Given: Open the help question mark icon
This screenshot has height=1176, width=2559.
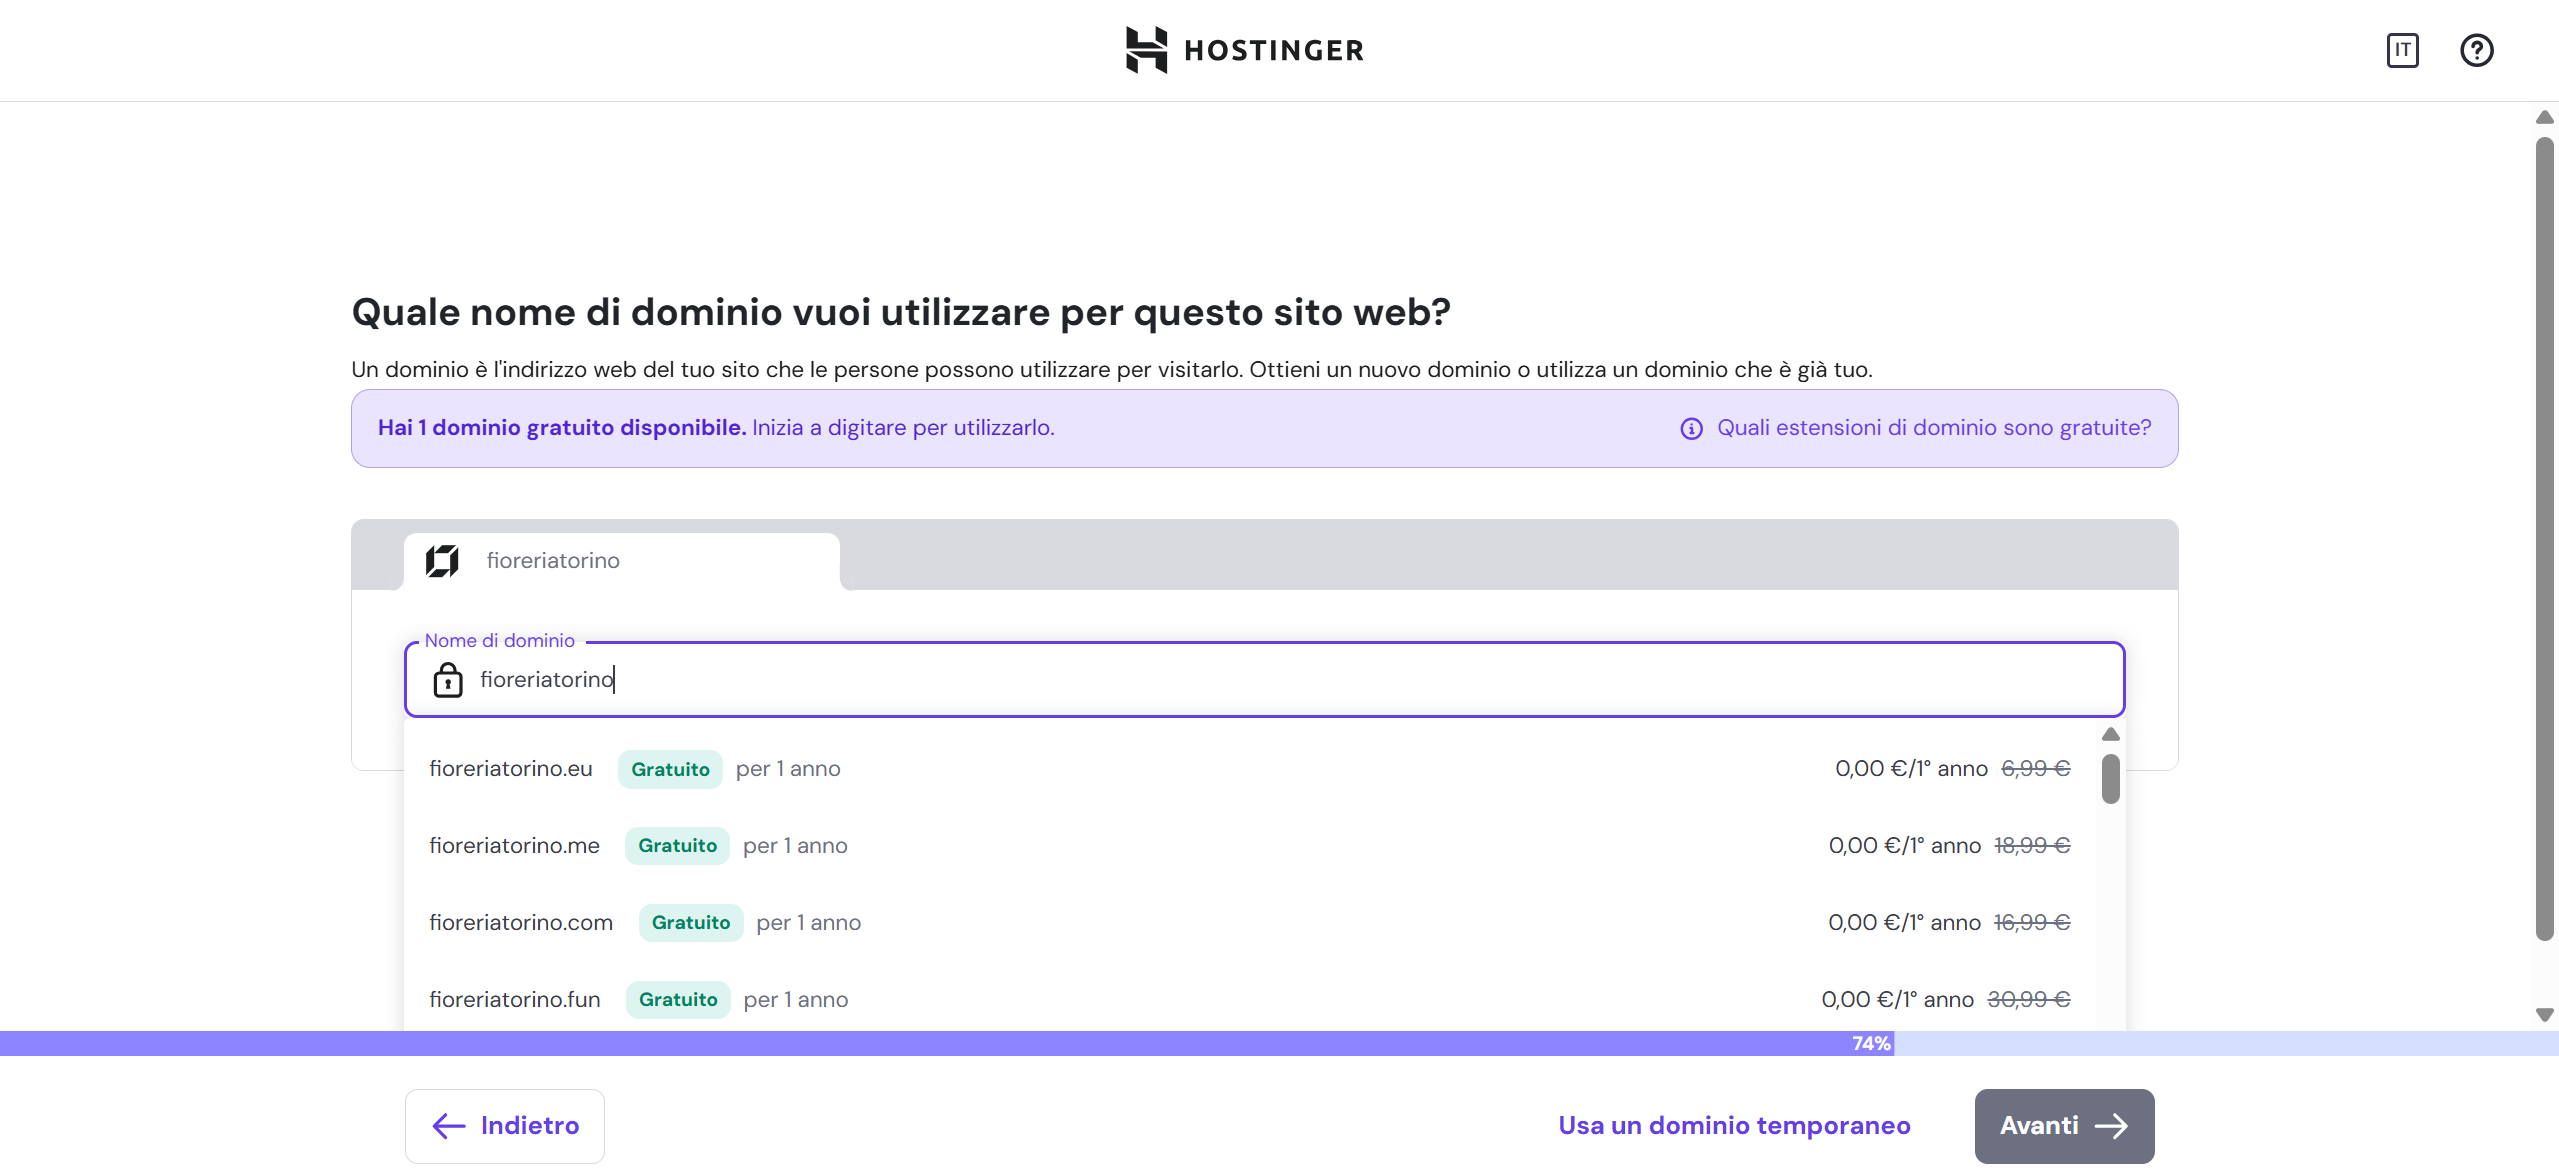Looking at the screenshot, I should pos(2476,50).
